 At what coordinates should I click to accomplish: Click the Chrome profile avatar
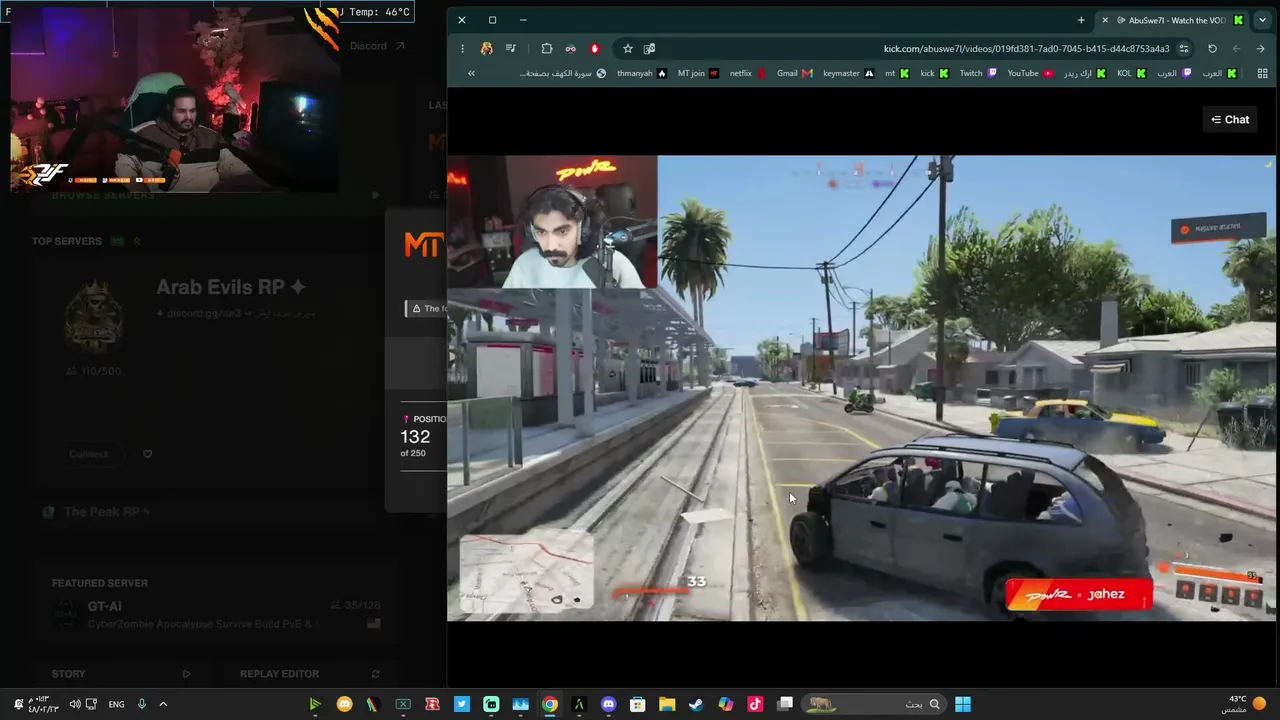pyautogui.click(x=487, y=48)
